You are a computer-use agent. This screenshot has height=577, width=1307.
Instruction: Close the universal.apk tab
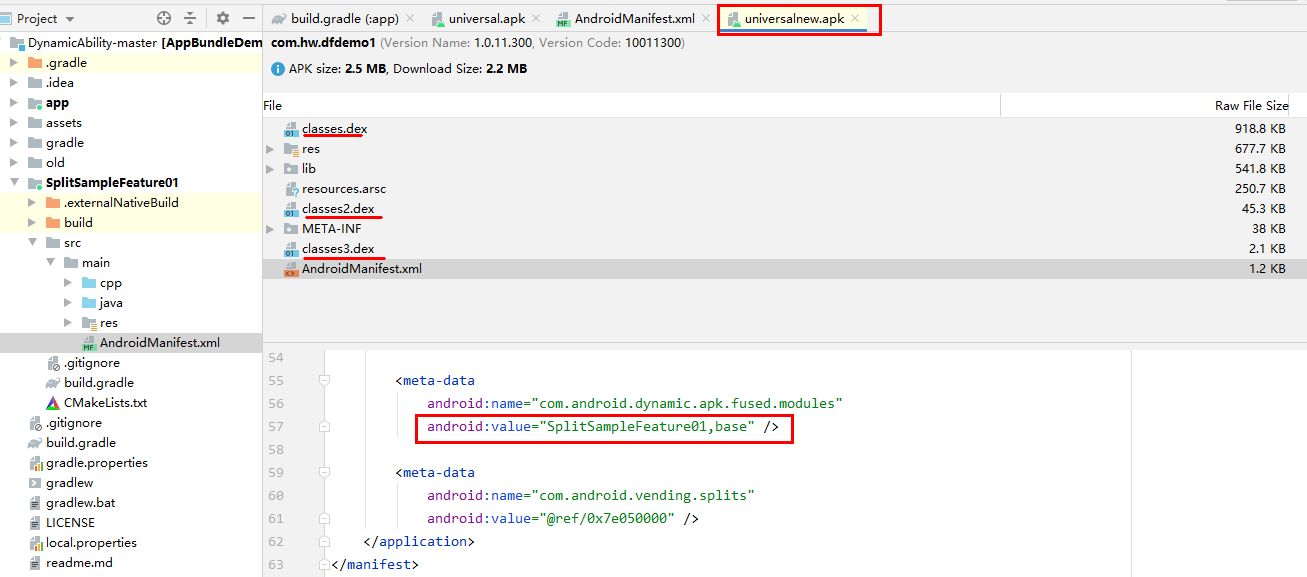coord(536,19)
